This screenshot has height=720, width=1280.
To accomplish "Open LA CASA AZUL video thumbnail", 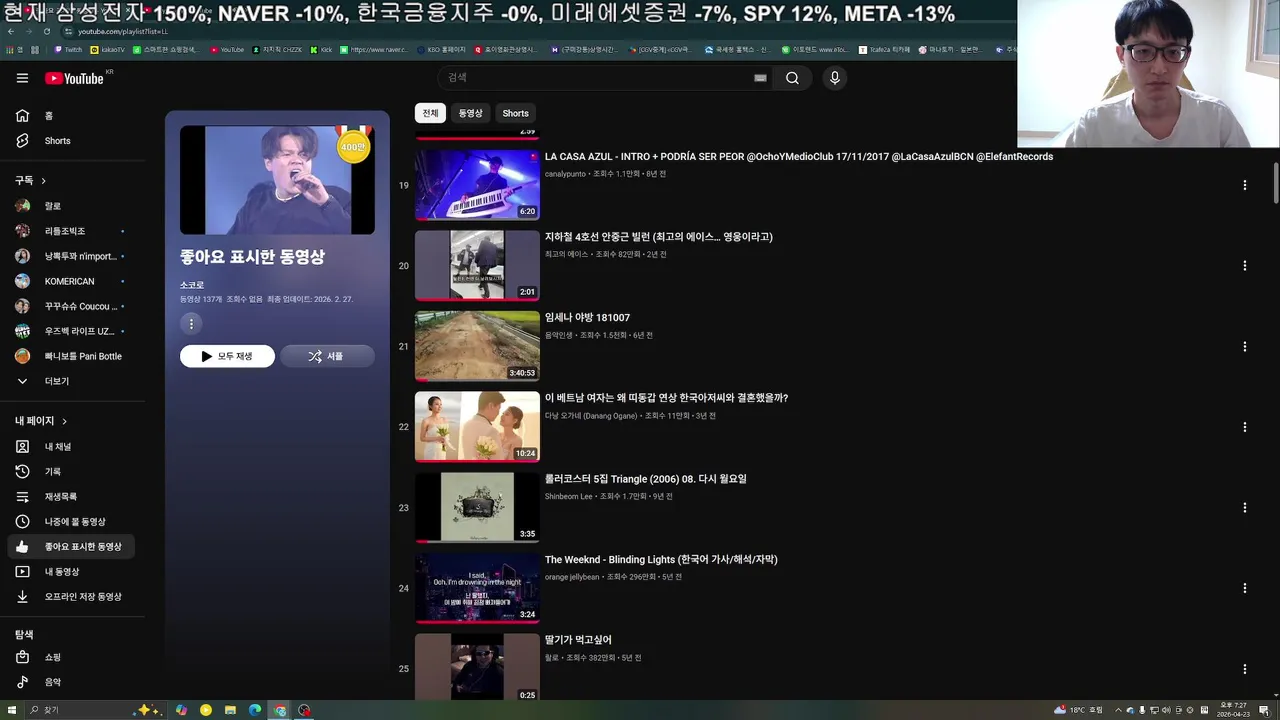I will [x=477, y=184].
